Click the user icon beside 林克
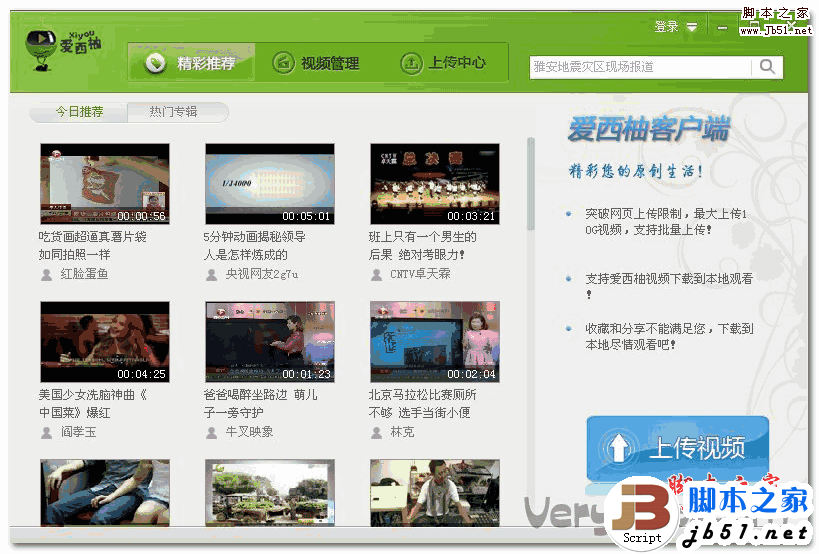Screen dimensions: 819x554 point(377,432)
